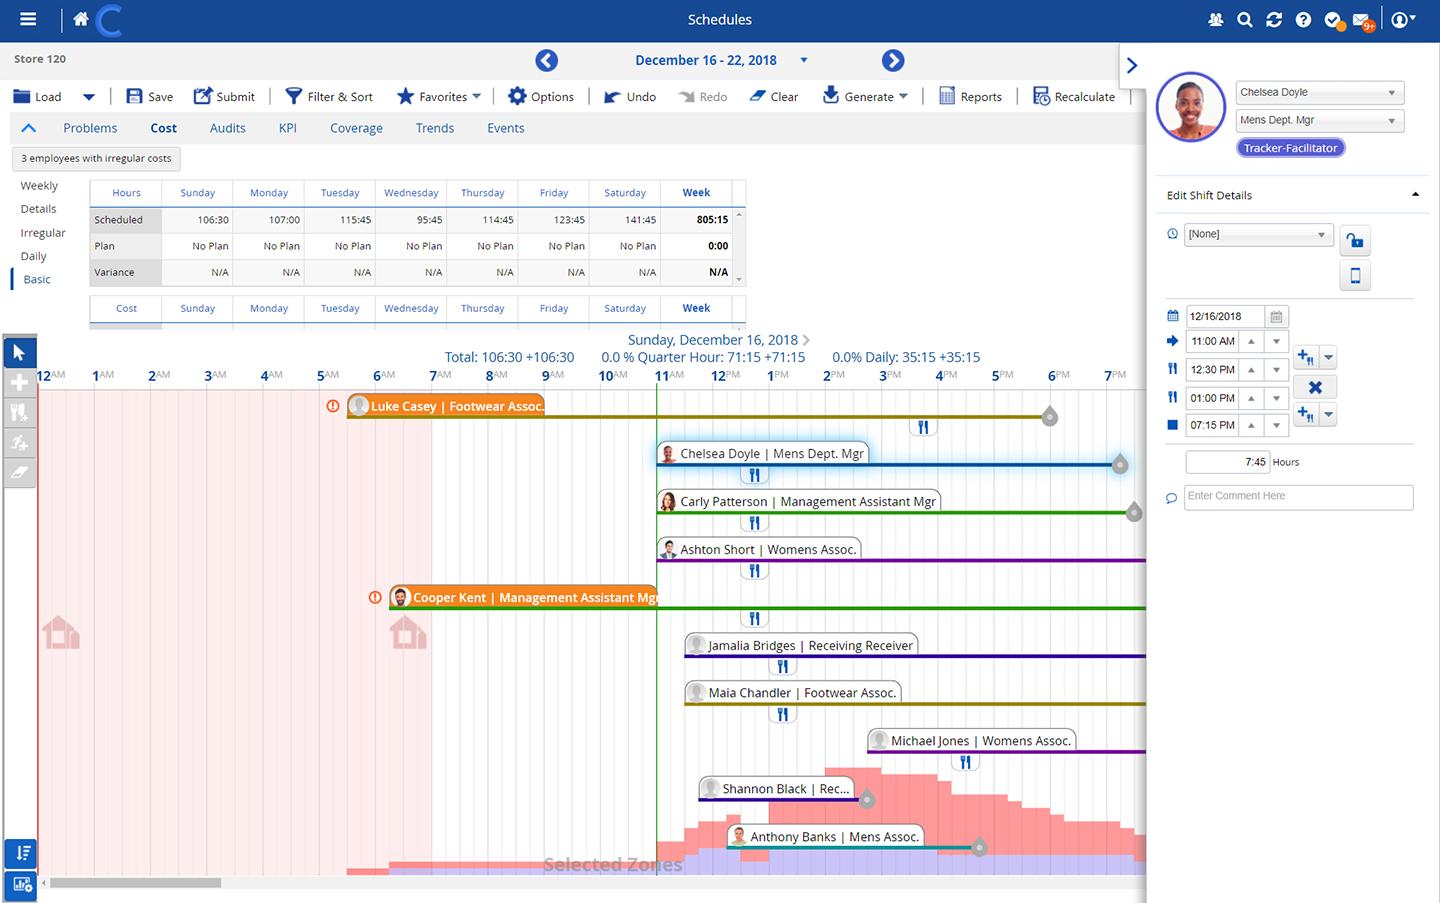Click the Filter & Sort button
Image resolution: width=1440 pixels, height=903 pixels.
pyautogui.click(x=329, y=97)
